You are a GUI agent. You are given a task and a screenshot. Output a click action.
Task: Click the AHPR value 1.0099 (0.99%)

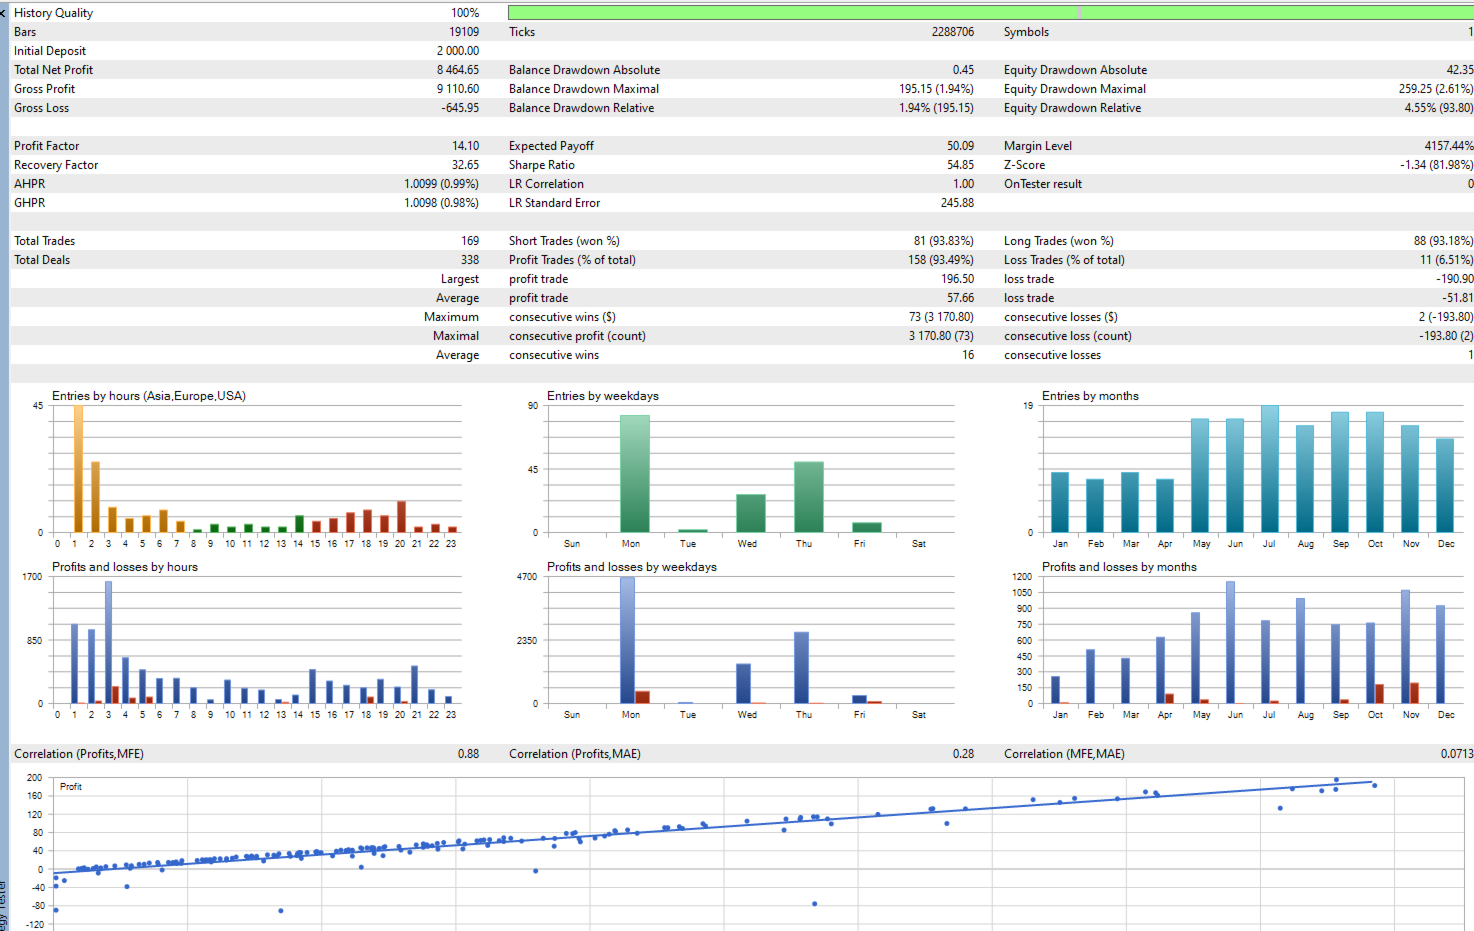[x=442, y=184]
